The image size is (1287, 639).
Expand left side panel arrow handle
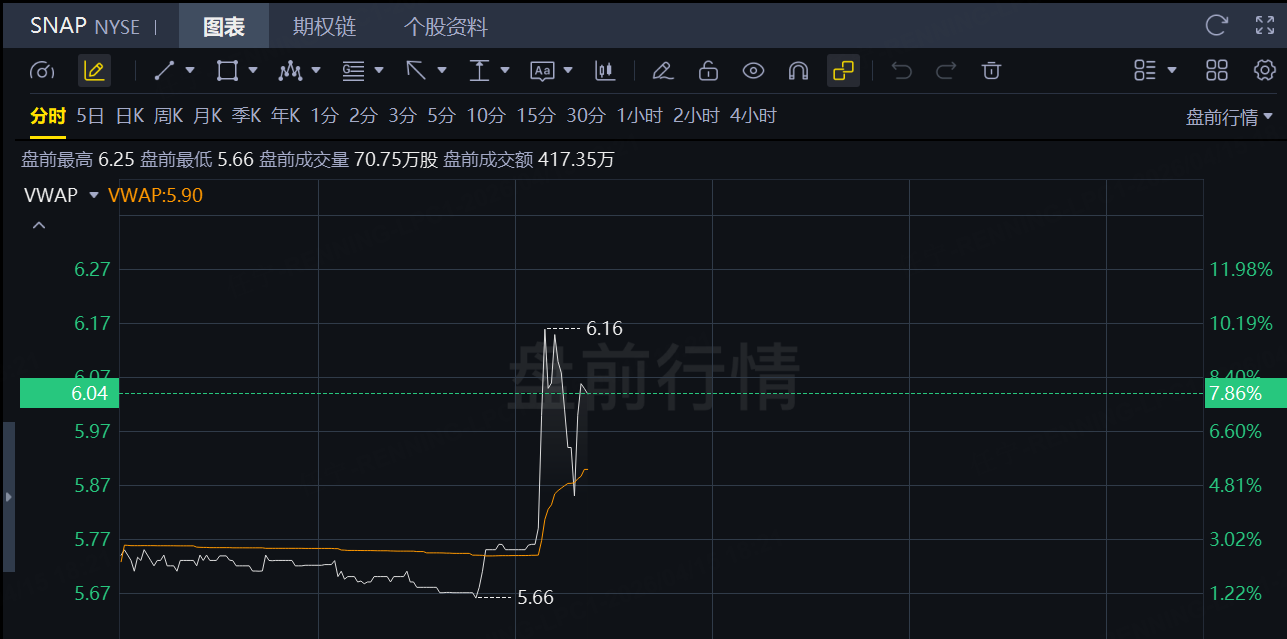8,497
